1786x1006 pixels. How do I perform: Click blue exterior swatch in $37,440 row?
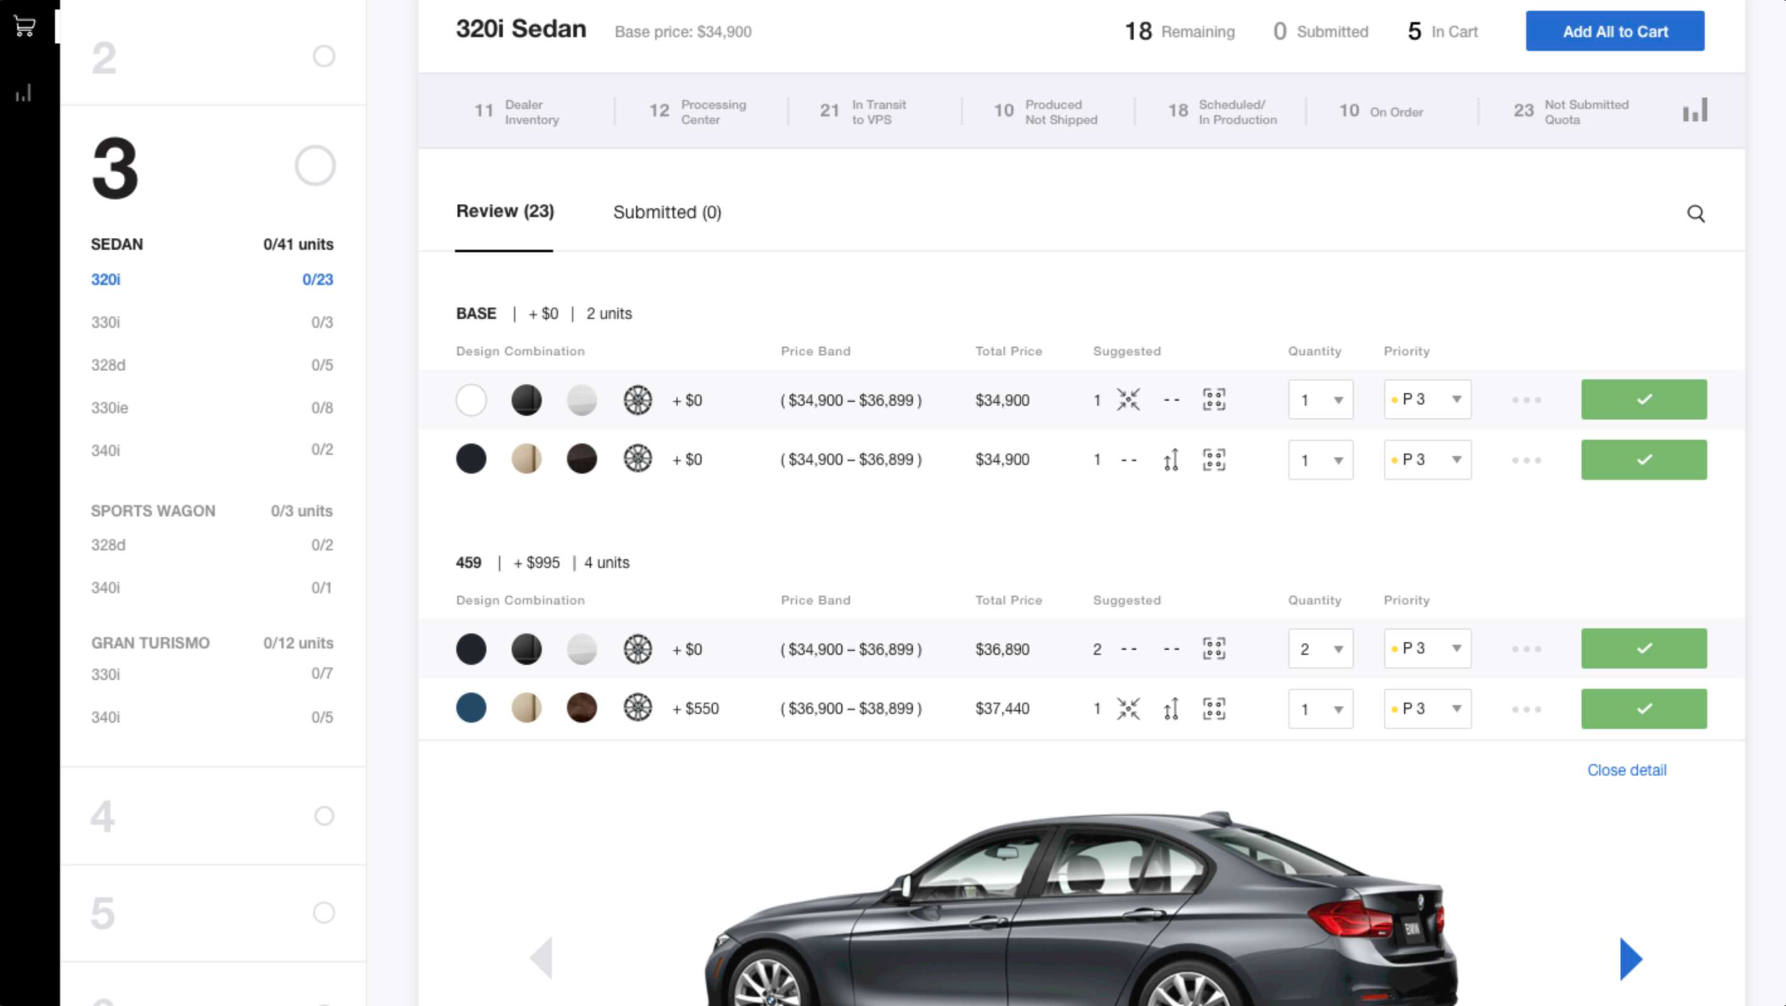(471, 708)
